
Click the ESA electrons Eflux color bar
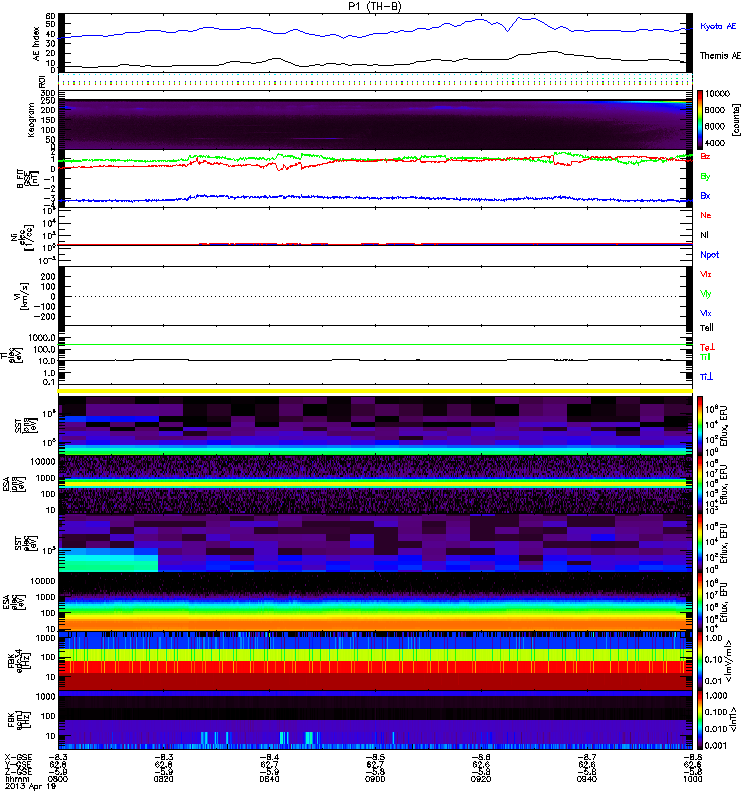click(700, 602)
